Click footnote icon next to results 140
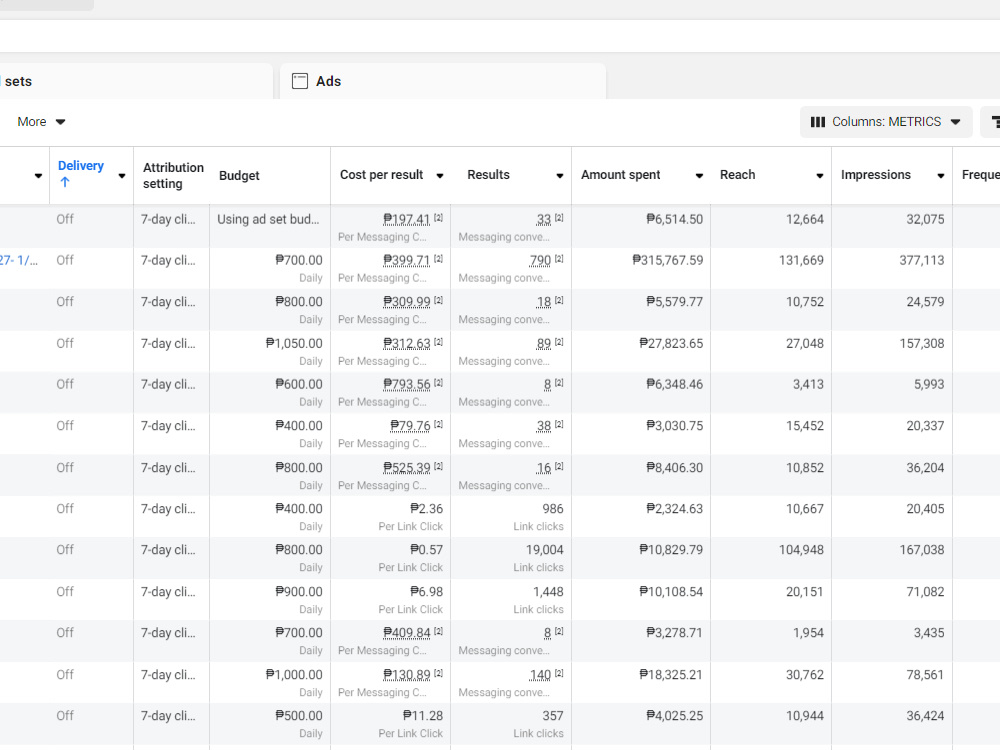Image resolution: width=1000 pixels, height=750 pixels. click(559, 673)
